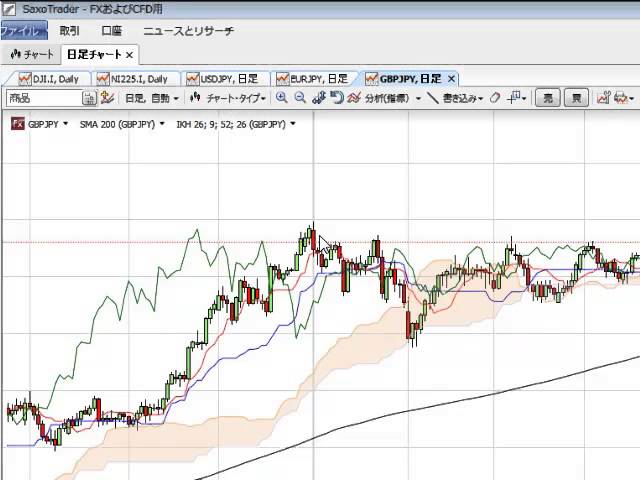Open the チャート・タイプ dropdown
Screen dimensions: 640x480
pos(230,98)
